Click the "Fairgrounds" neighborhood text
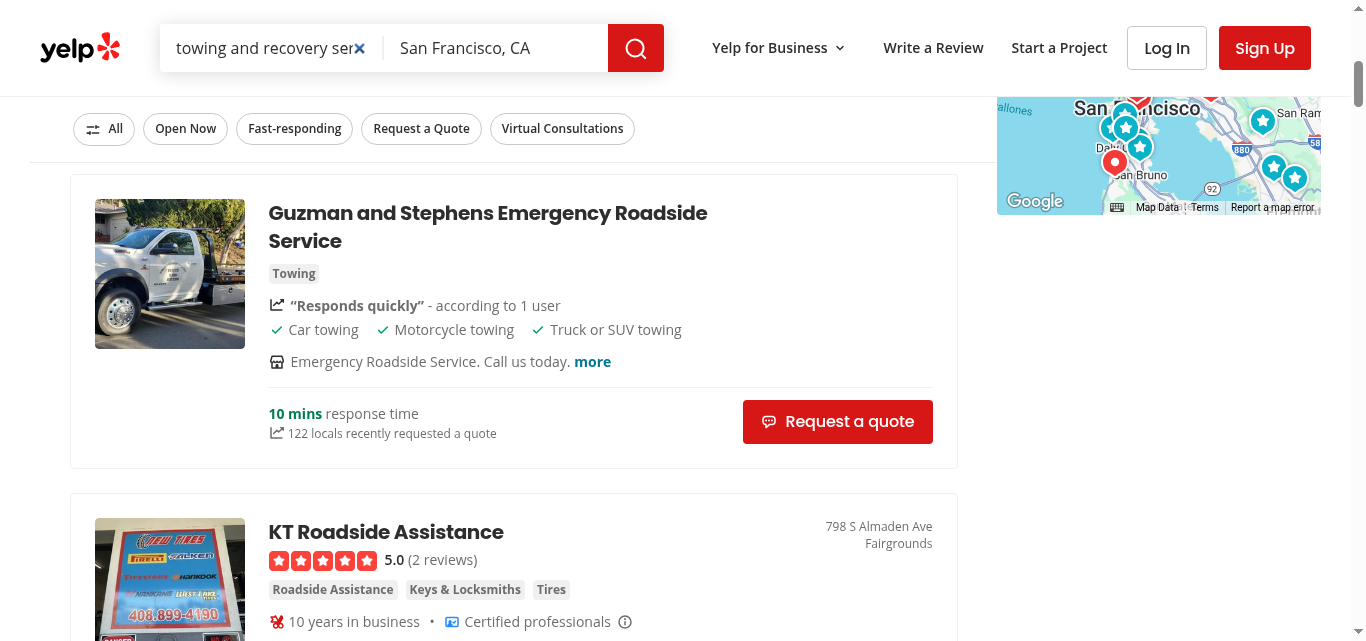The height and width of the screenshot is (641, 1366). 899,544
